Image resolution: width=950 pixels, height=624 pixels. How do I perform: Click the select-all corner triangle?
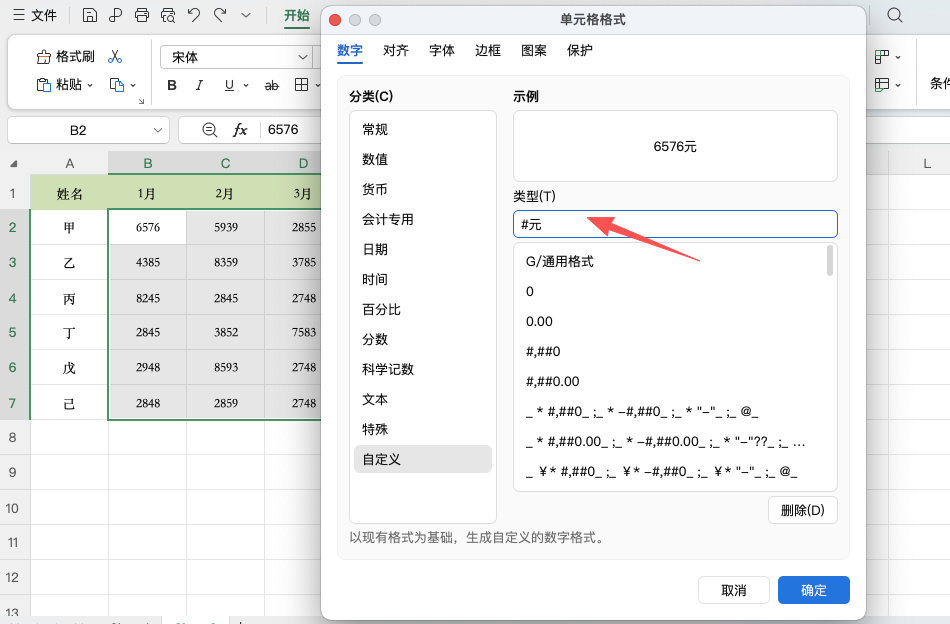pos(14,164)
